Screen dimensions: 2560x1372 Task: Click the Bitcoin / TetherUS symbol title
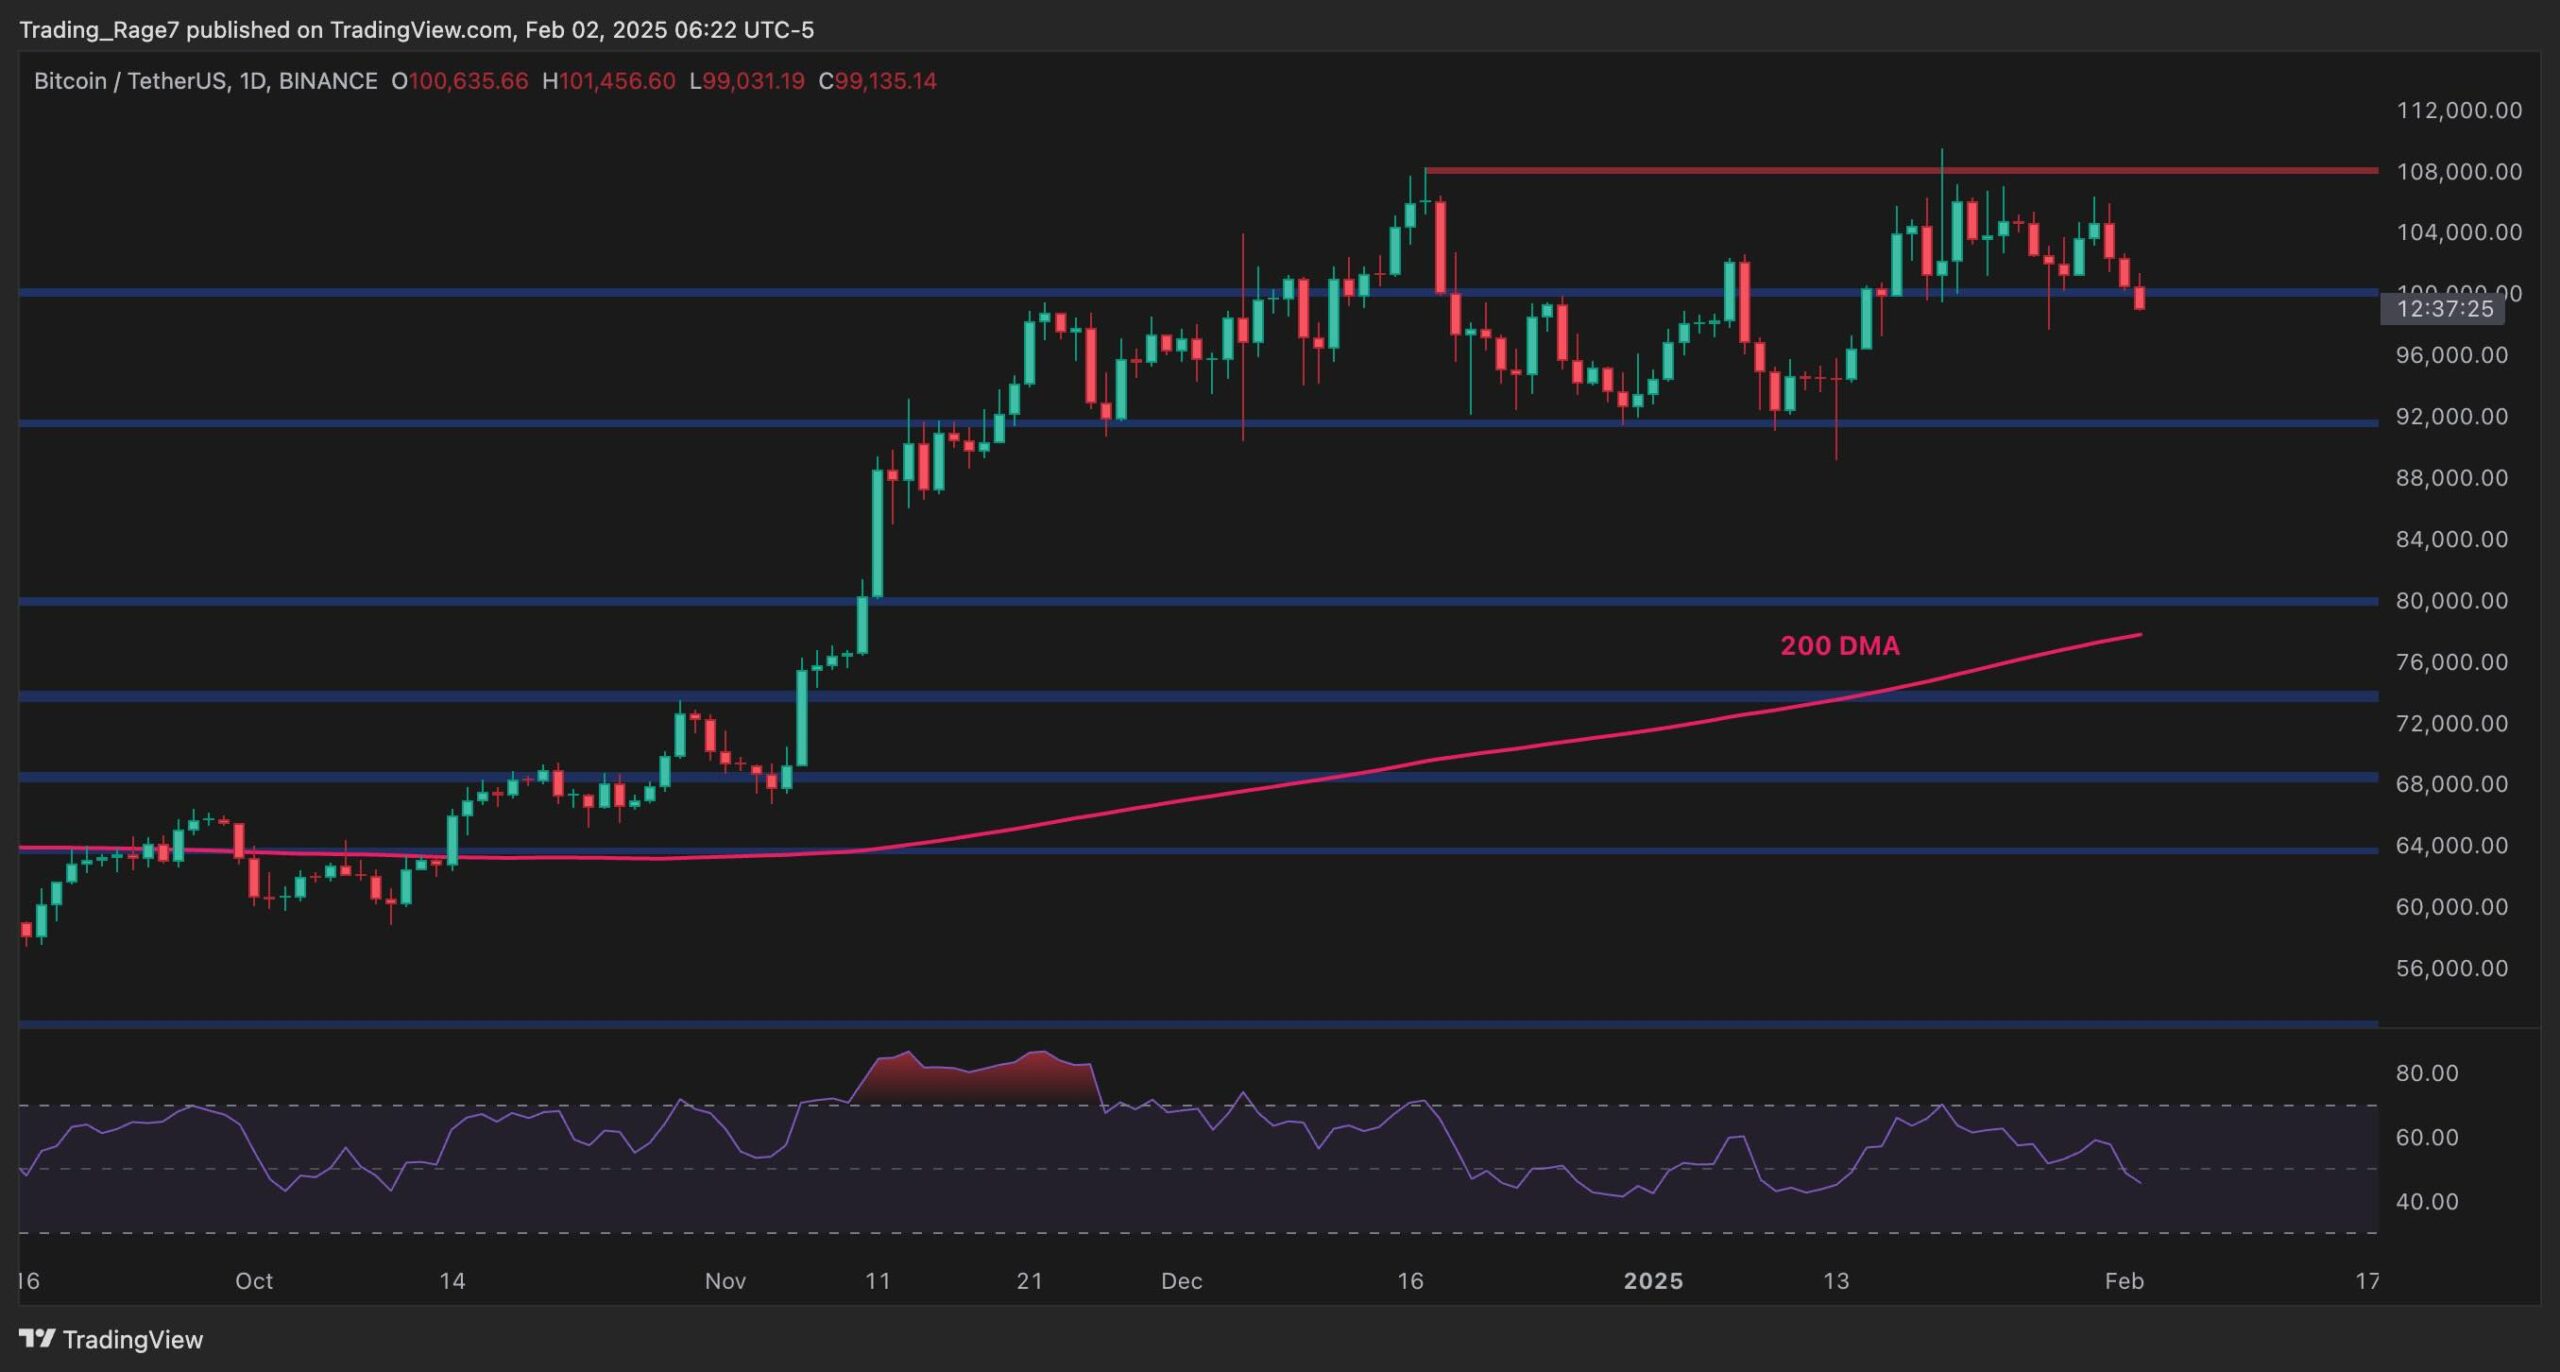click(205, 81)
